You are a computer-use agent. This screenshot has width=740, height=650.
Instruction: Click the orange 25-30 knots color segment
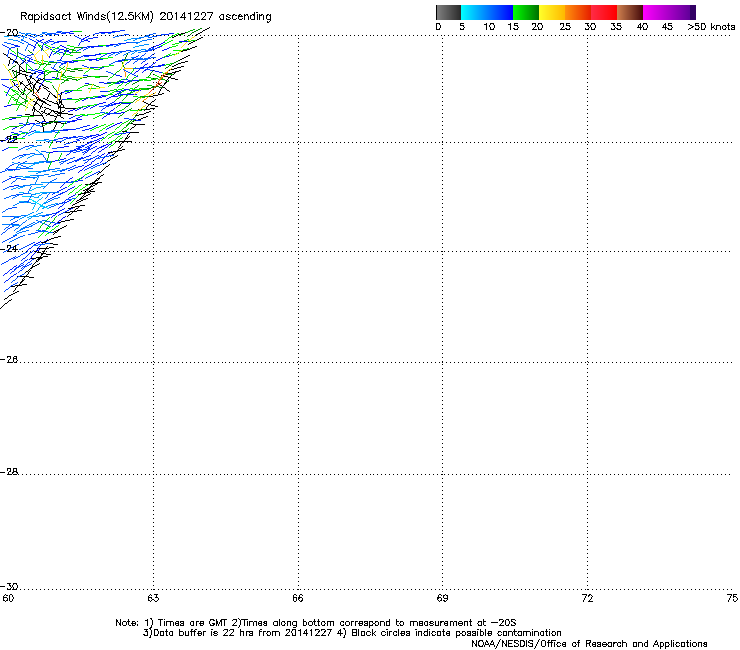click(578, 12)
